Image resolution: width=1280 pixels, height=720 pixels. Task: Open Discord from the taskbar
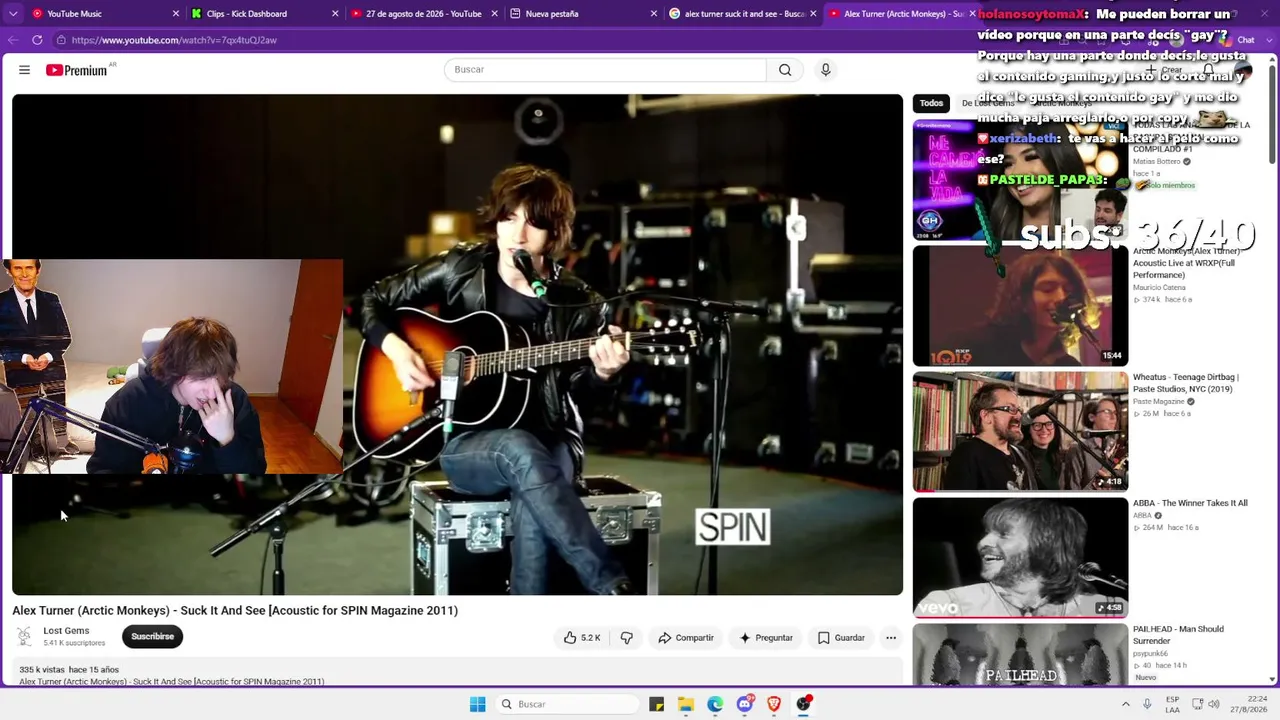745,704
